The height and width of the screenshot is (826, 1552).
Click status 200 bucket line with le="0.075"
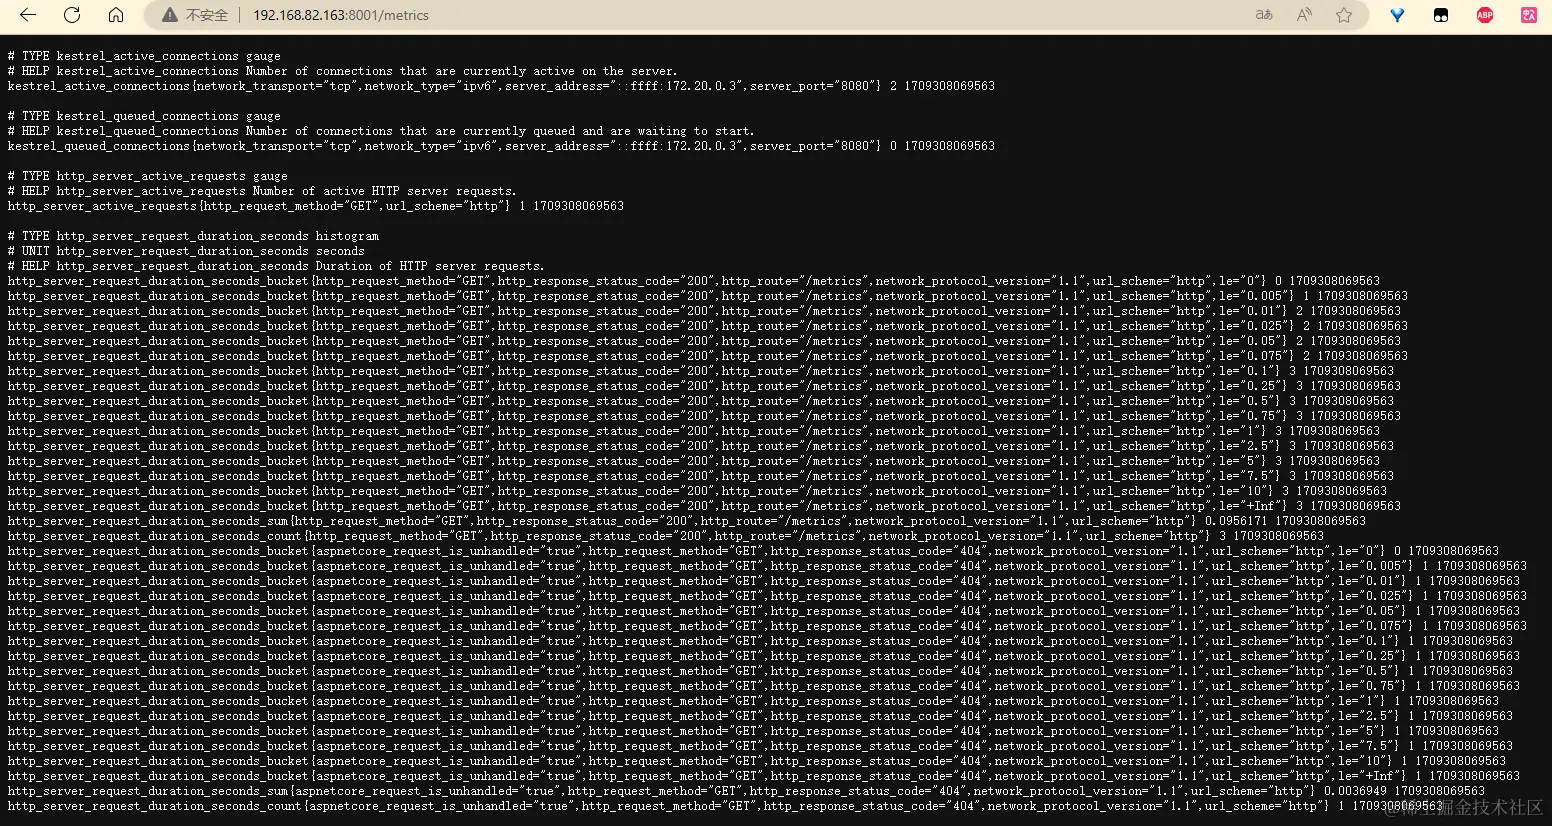pos(707,356)
